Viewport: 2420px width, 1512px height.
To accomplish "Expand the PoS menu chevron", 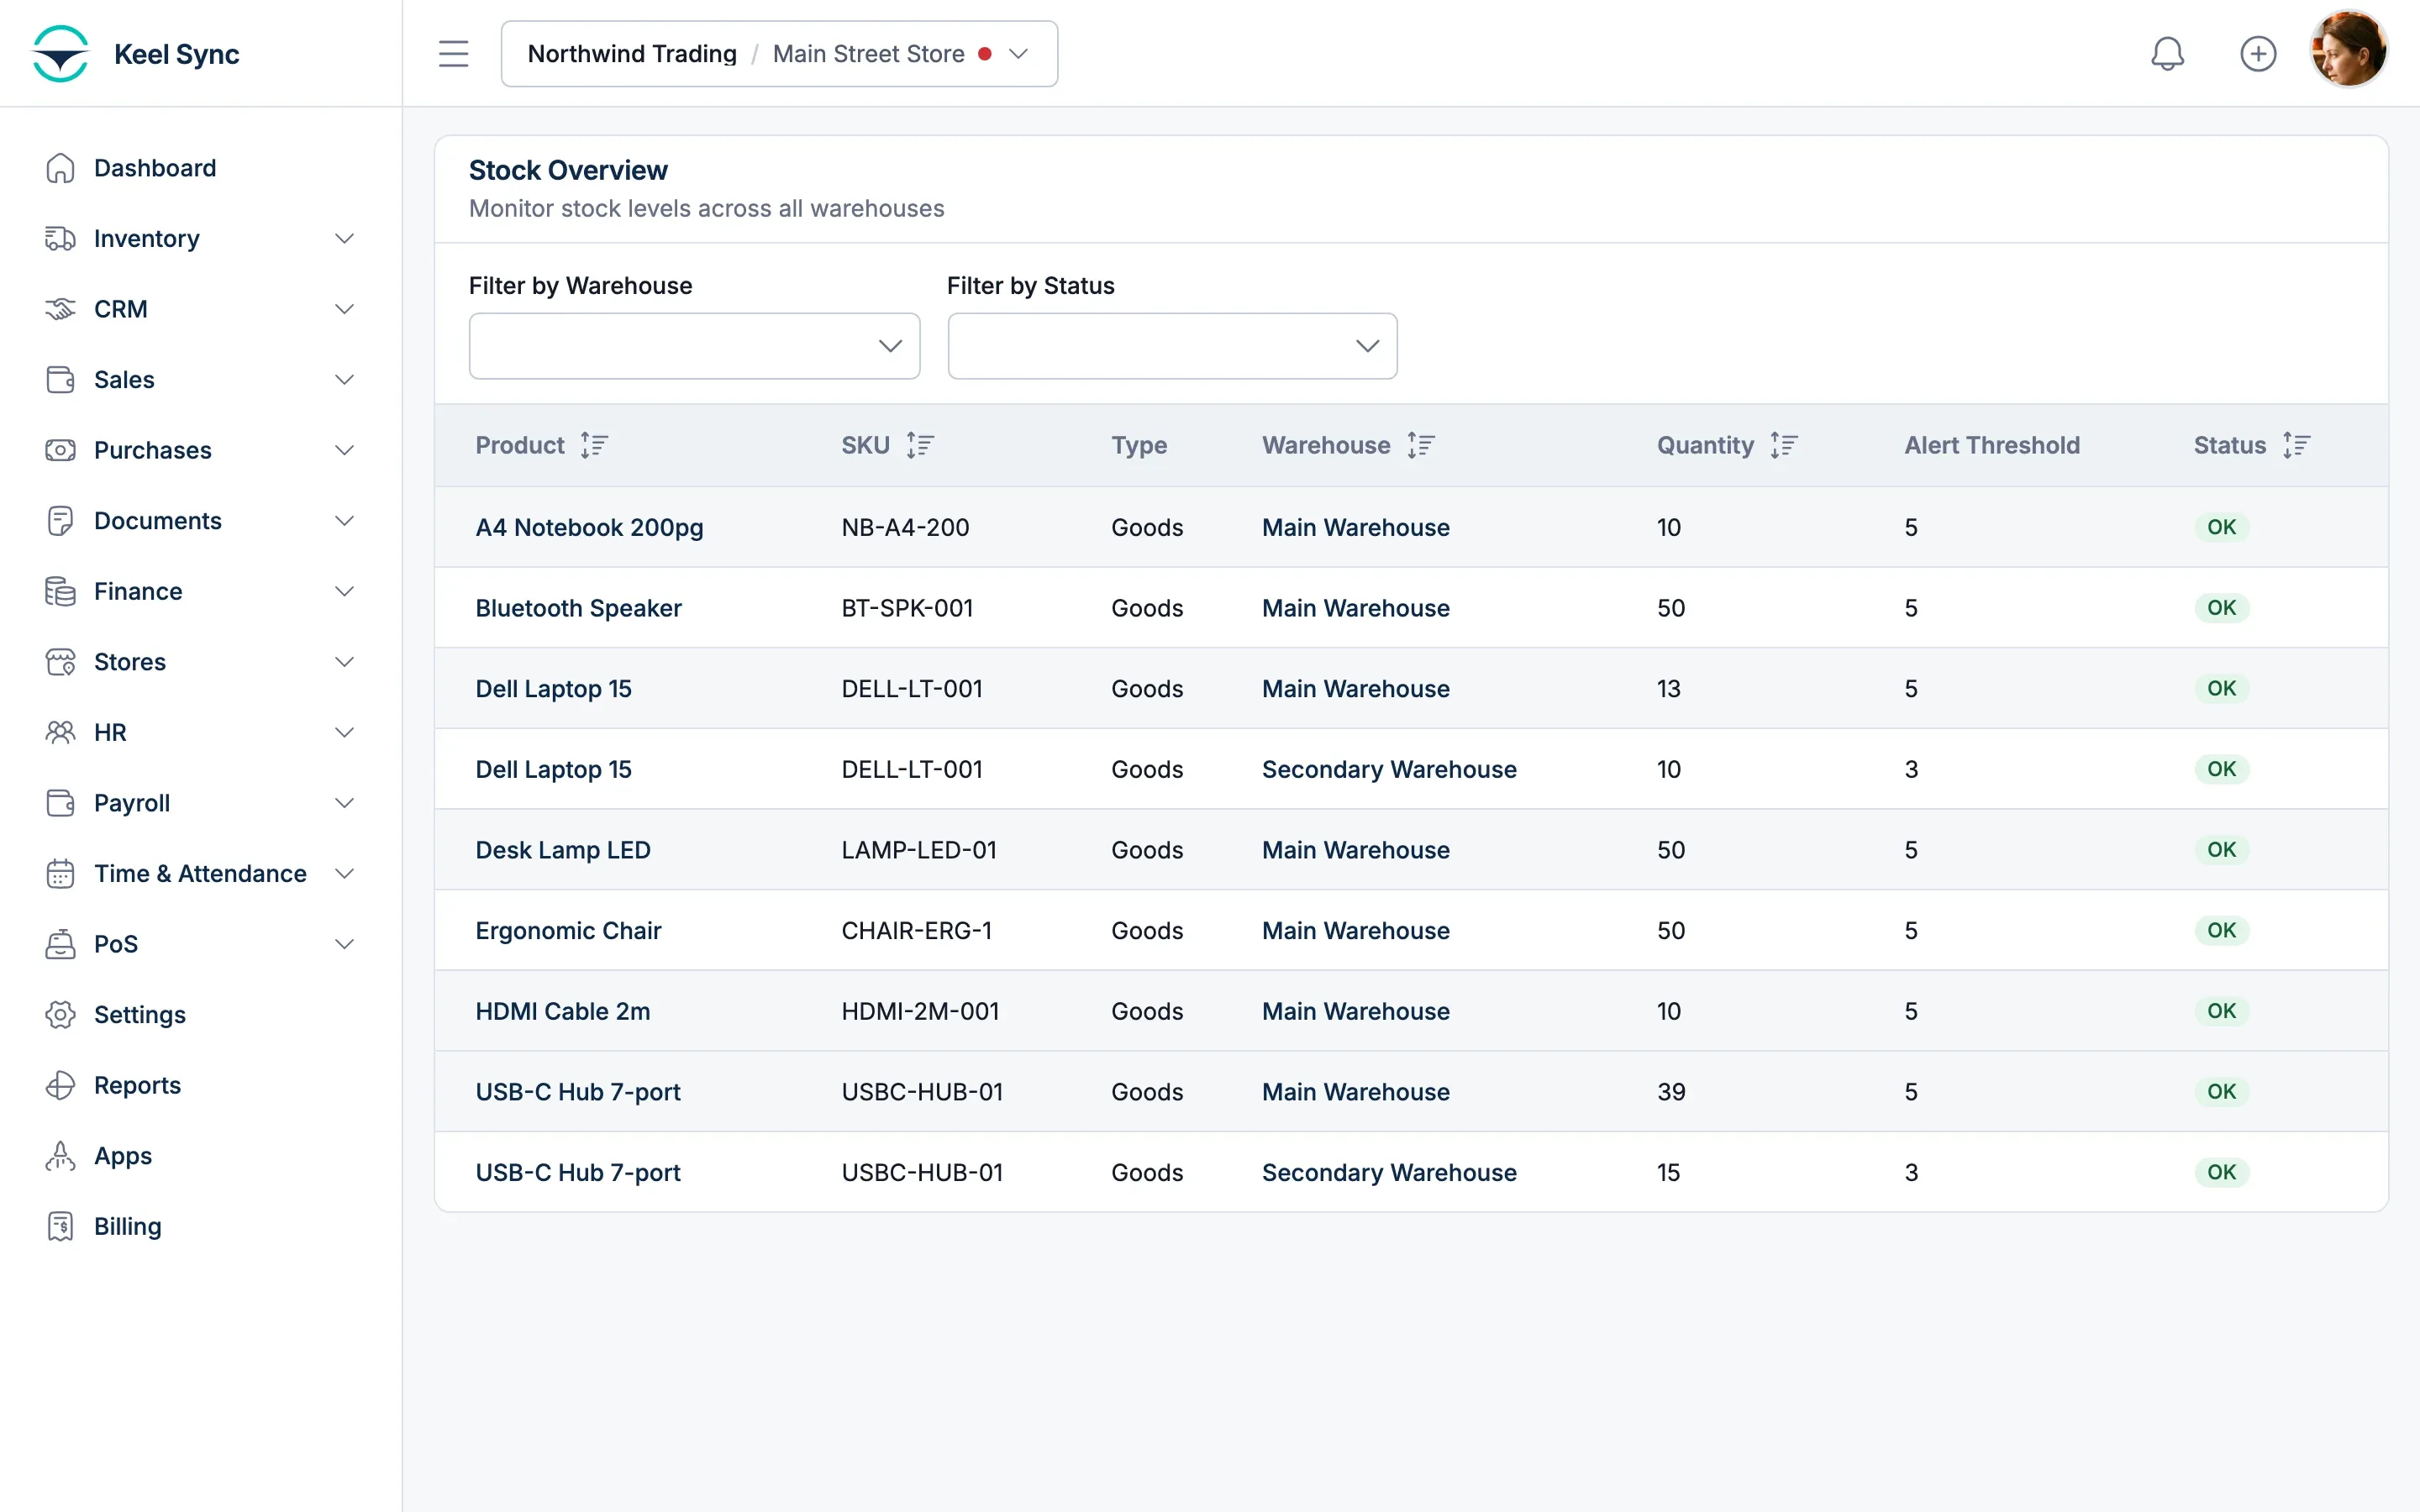I will click(x=344, y=944).
